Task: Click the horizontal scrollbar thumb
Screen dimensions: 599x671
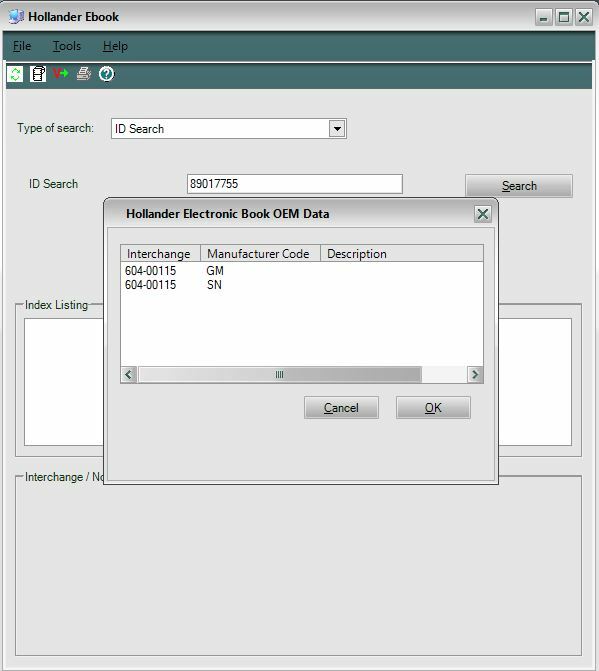Action: 280,374
